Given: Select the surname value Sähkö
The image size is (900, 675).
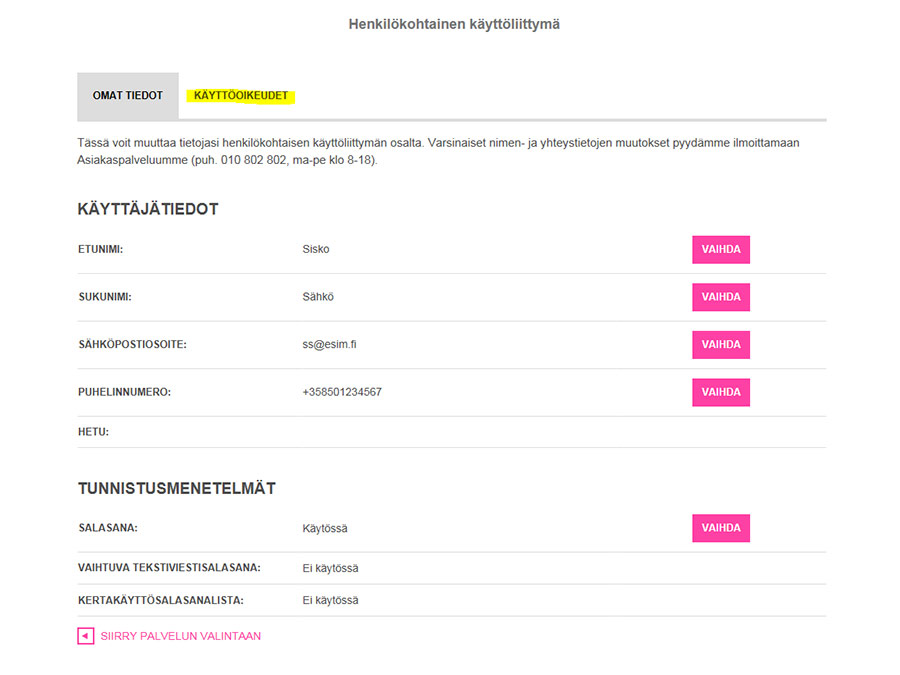Looking at the screenshot, I should [318, 297].
